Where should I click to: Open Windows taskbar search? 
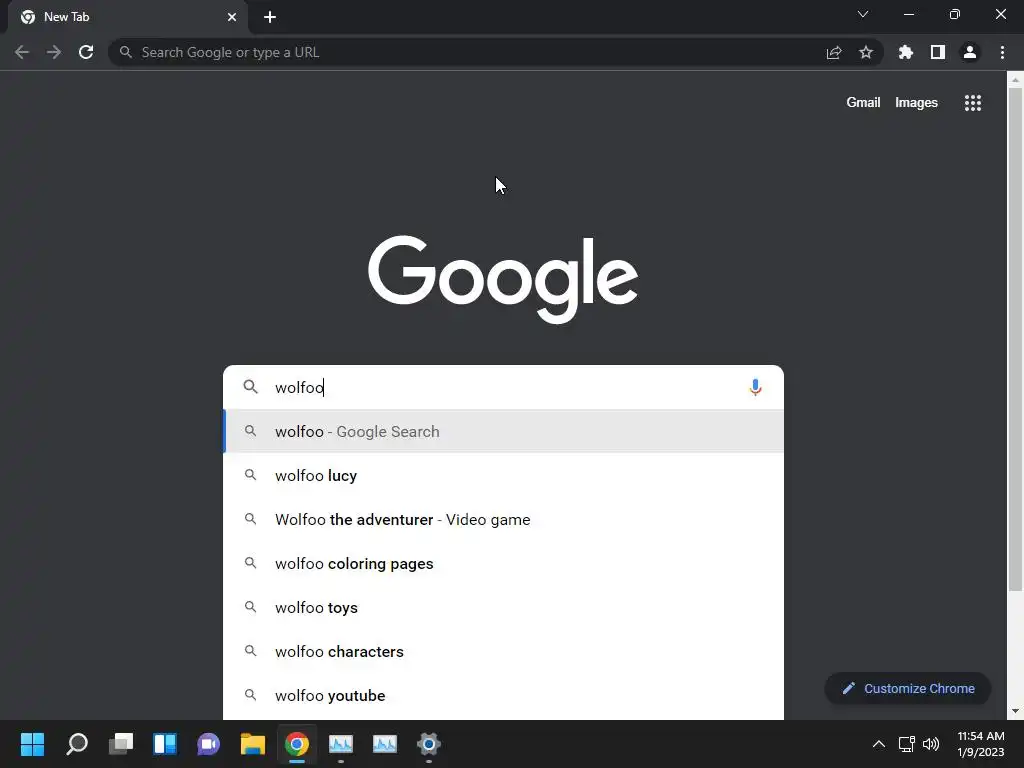click(77, 744)
